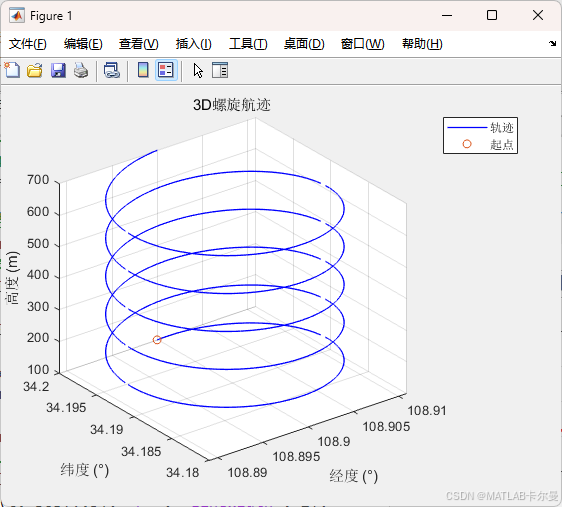The image size is (562, 507).
Task: Click the 108.905 longitude tick label
Action: tap(386, 427)
